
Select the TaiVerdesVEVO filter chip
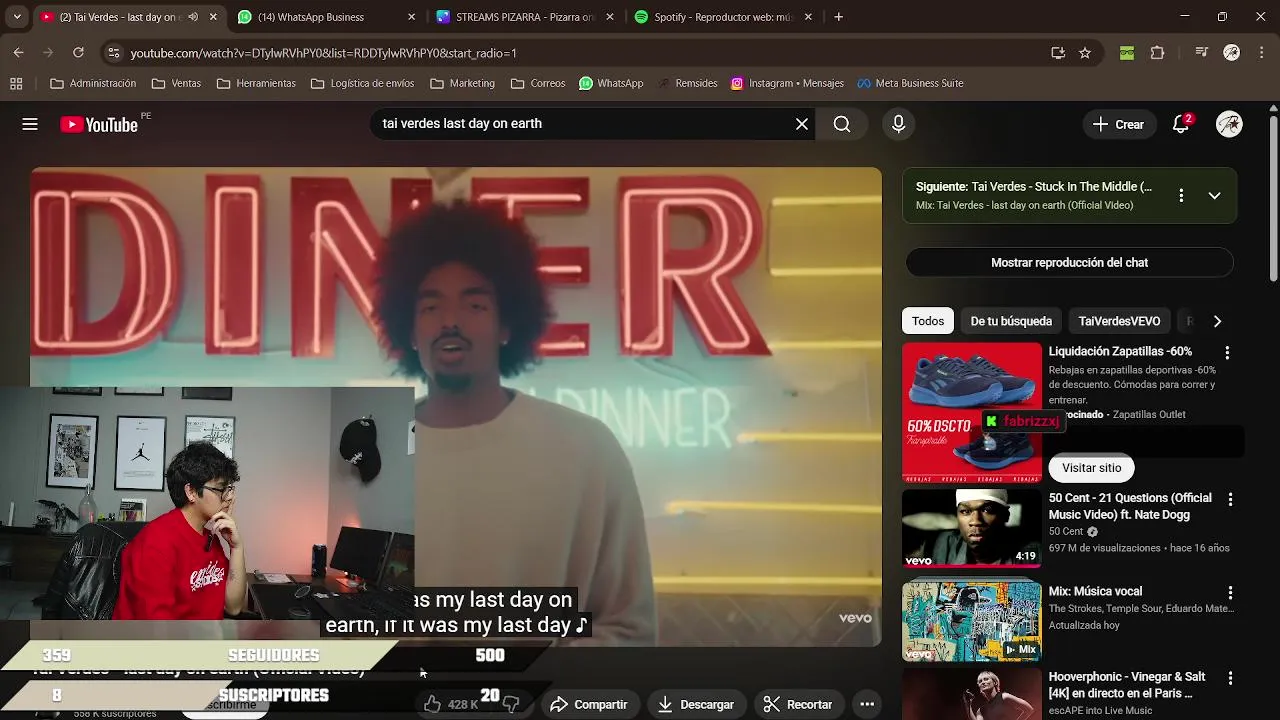tap(1119, 321)
